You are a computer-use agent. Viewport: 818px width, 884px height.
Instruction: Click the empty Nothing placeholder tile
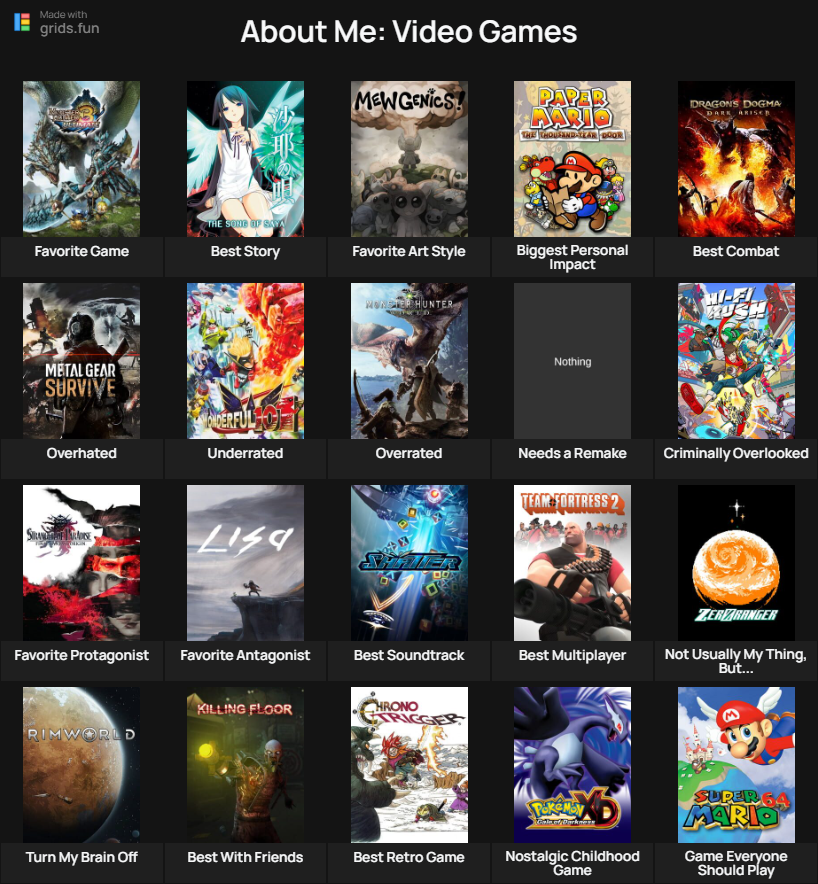tap(572, 361)
